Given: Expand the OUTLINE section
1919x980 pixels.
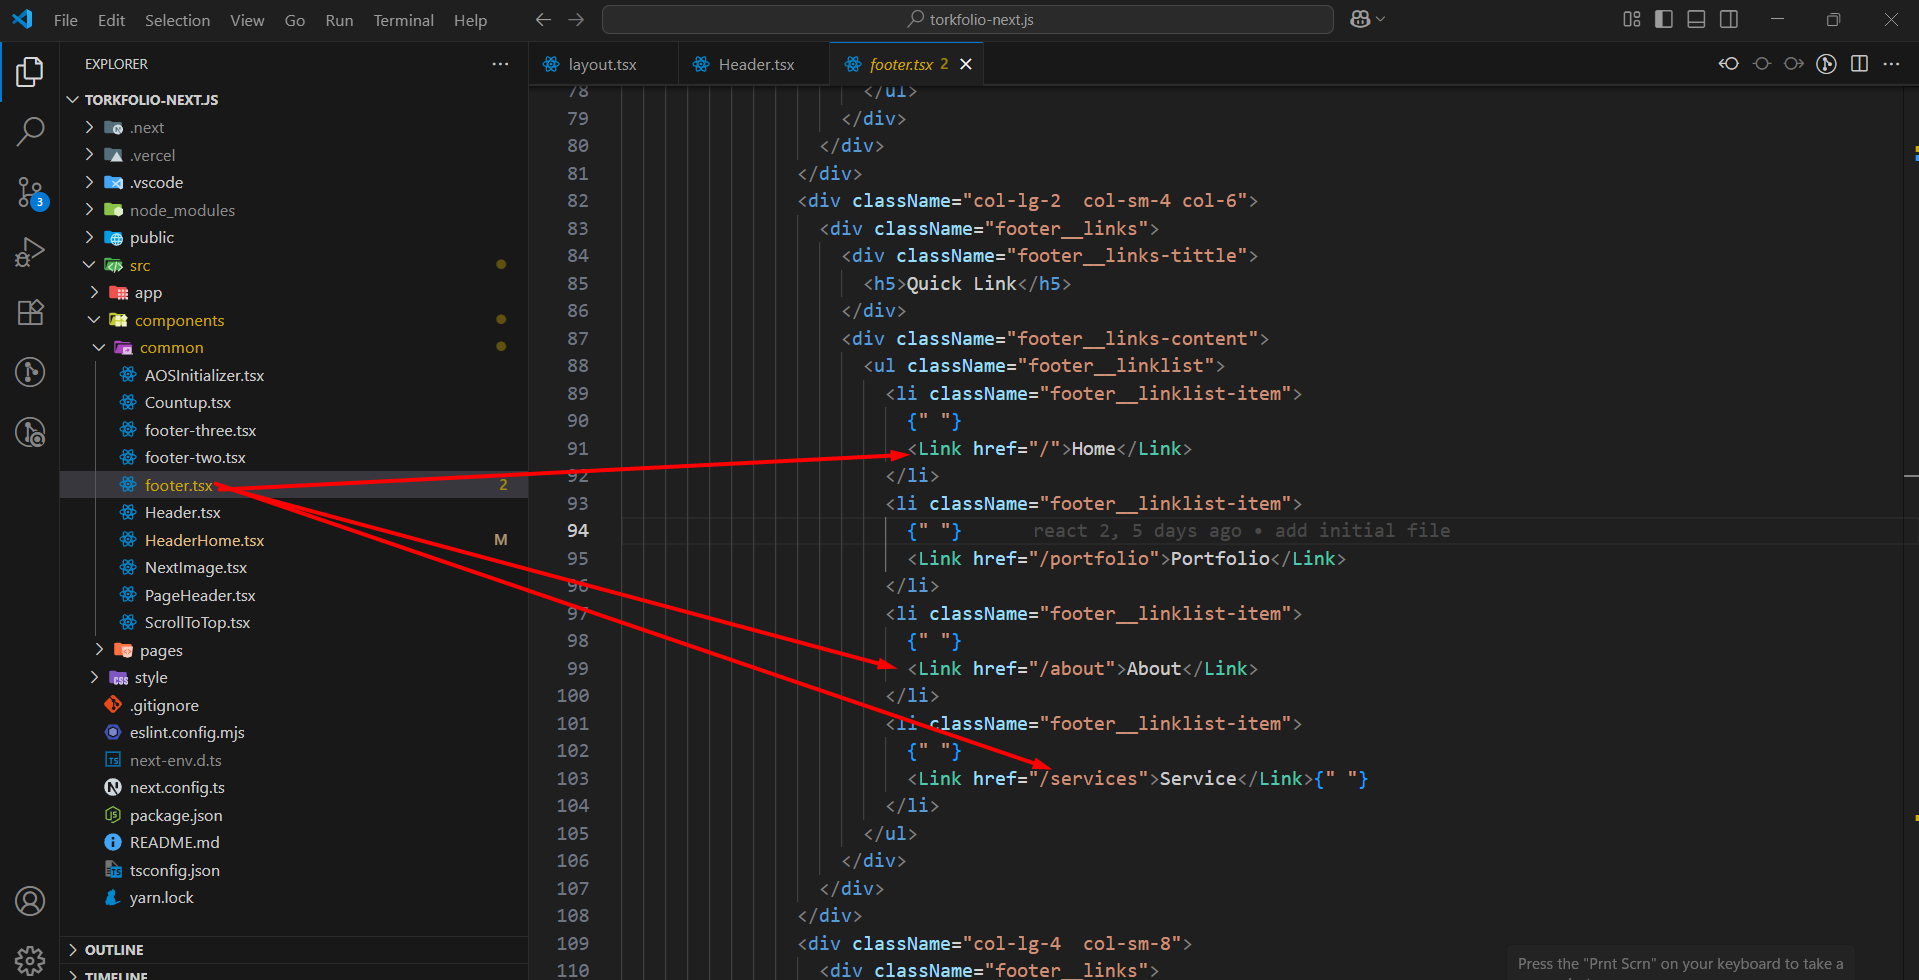Looking at the screenshot, I should point(294,950).
